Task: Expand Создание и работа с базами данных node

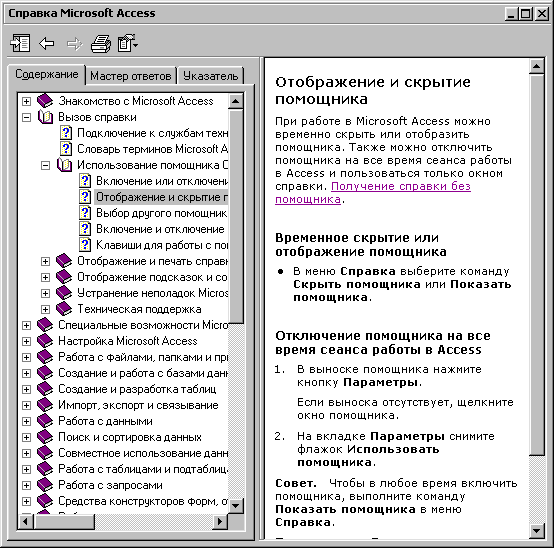Action: [x=26, y=373]
